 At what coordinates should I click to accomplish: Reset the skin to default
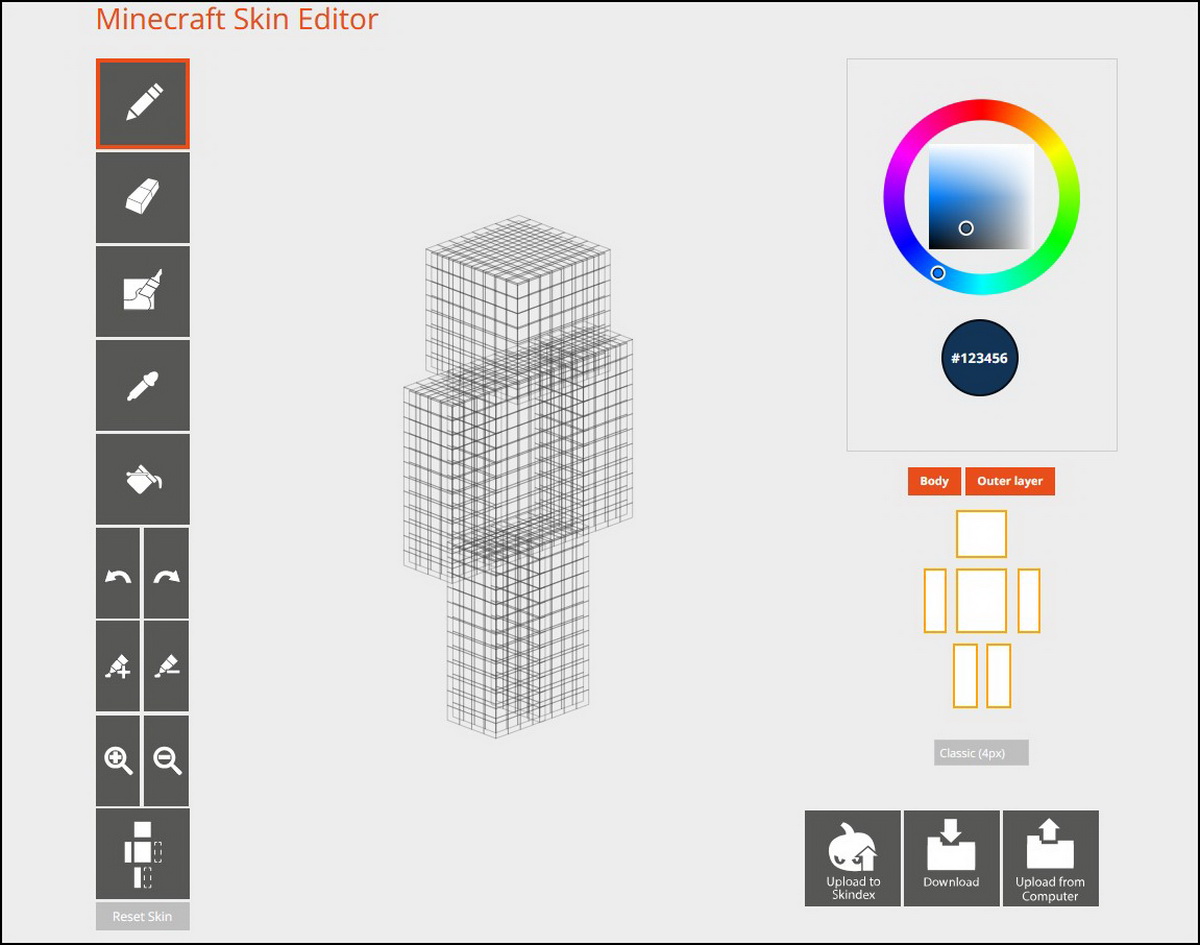143,916
